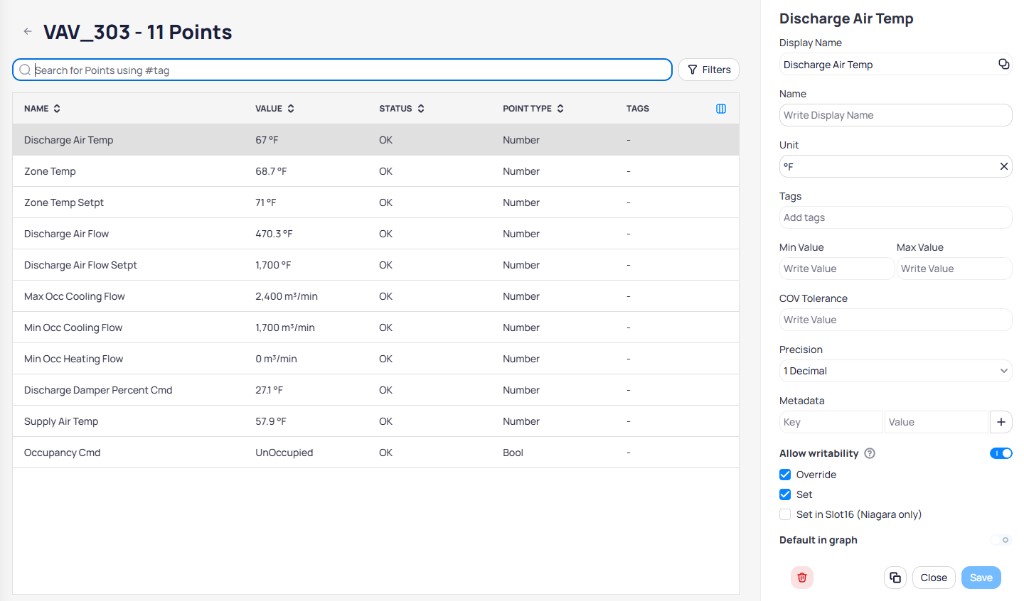Select the Discharge Air Flow row
The image size is (1024, 601).
(x=376, y=234)
